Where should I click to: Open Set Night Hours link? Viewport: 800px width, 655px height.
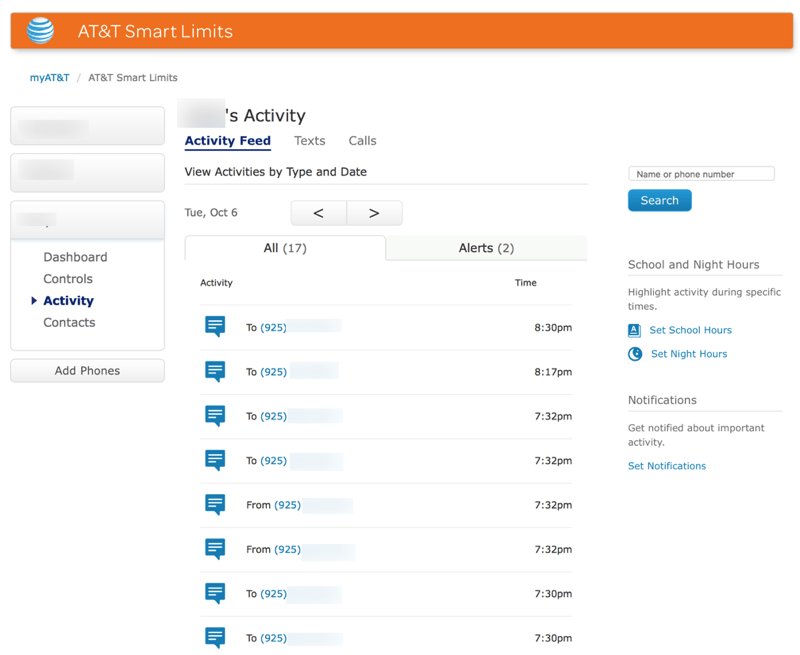coord(689,354)
